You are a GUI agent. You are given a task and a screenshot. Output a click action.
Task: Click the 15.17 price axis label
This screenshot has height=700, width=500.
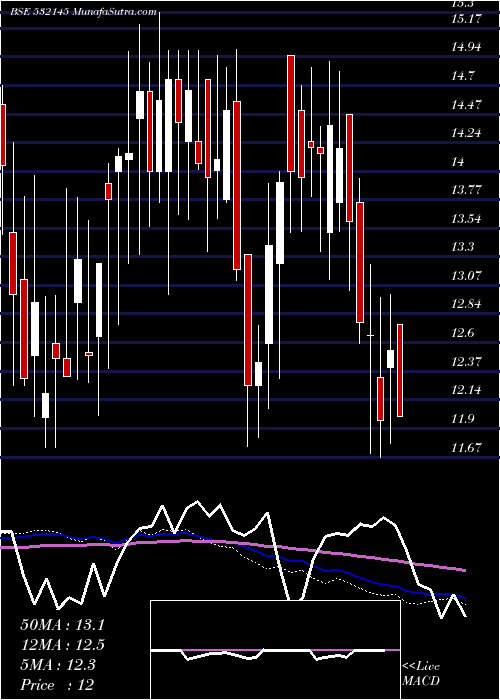point(467,20)
